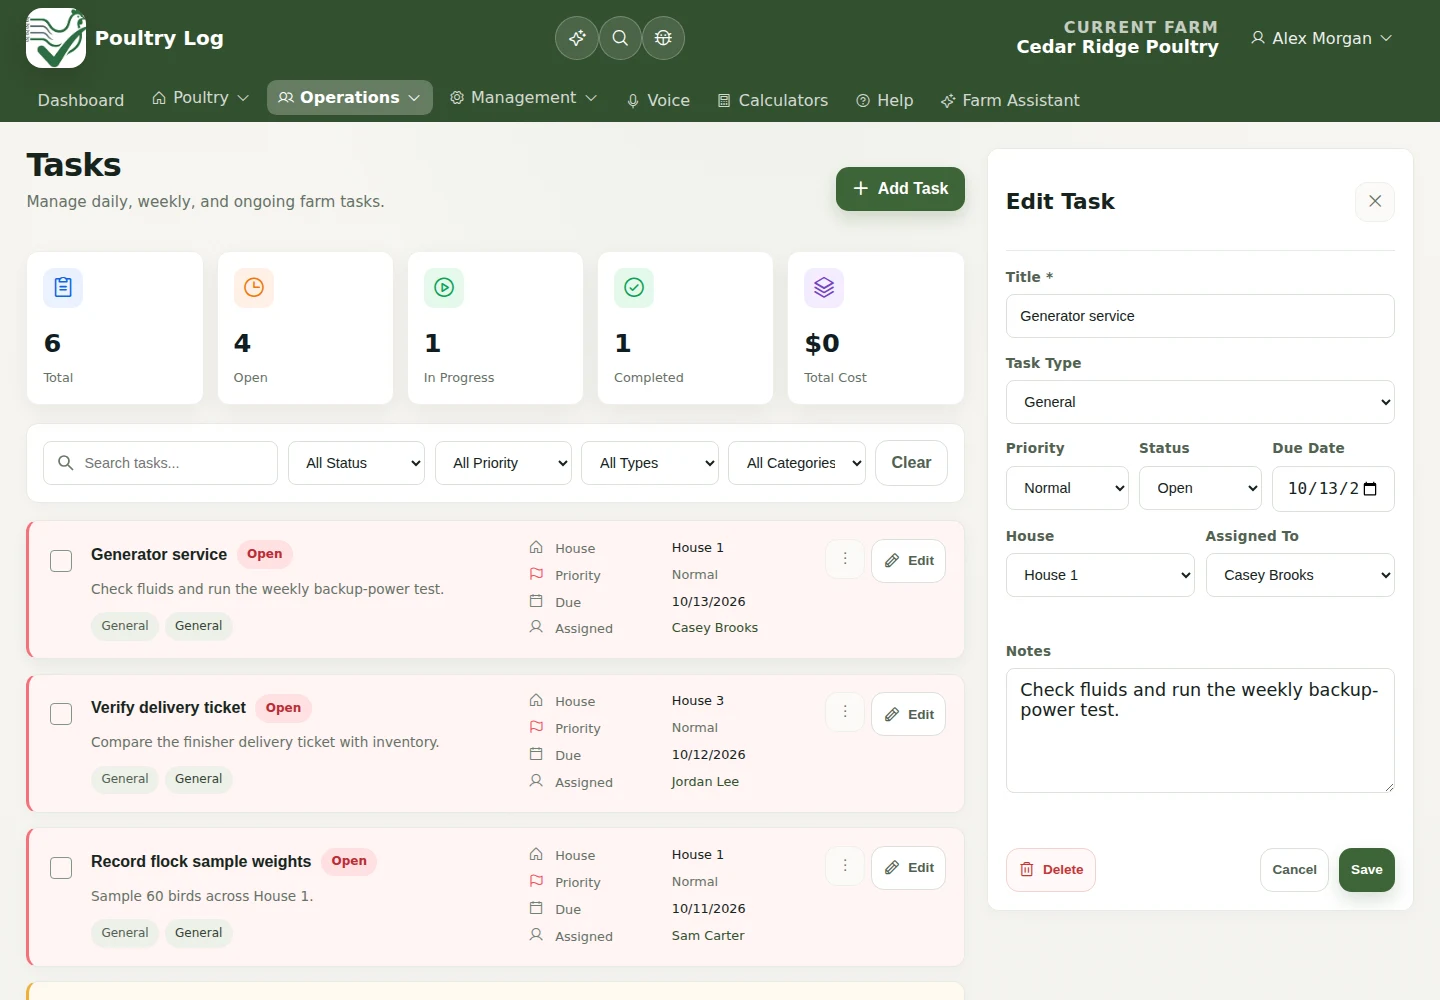
Task: Open the All Status filter dropdown
Action: pyautogui.click(x=357, y=463)
